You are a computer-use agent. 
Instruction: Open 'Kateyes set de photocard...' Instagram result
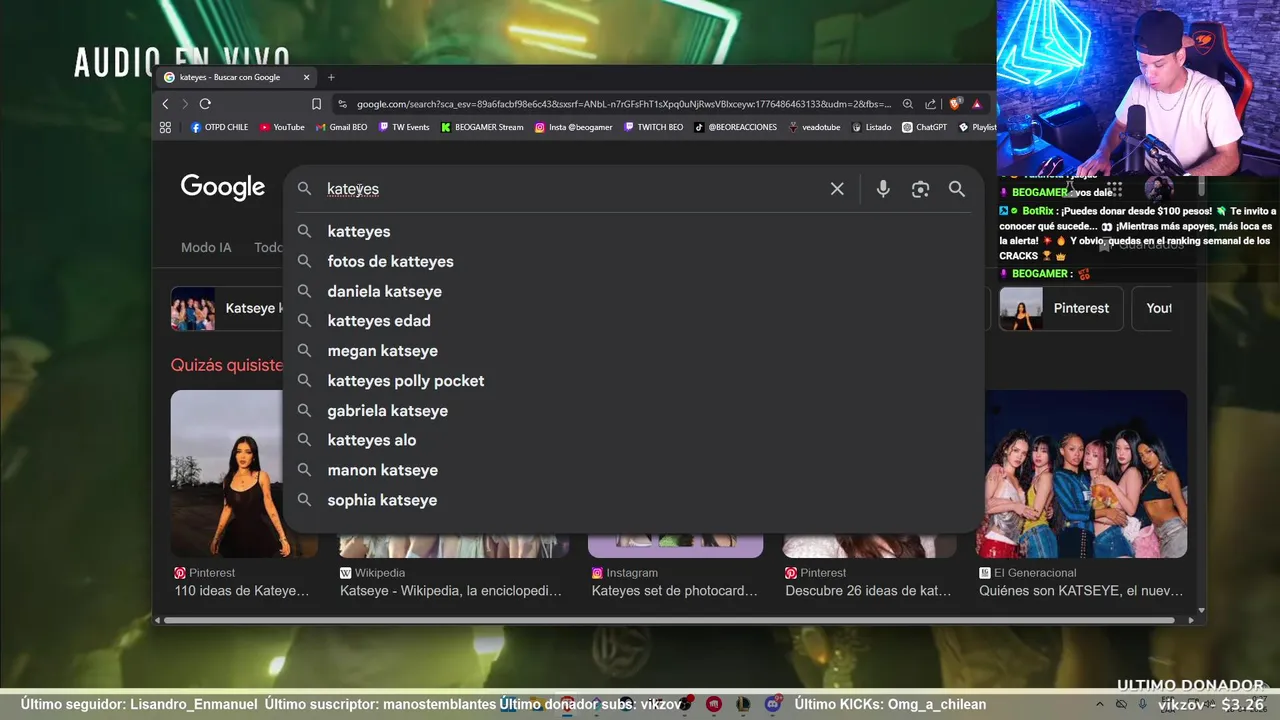coord(675,591)
